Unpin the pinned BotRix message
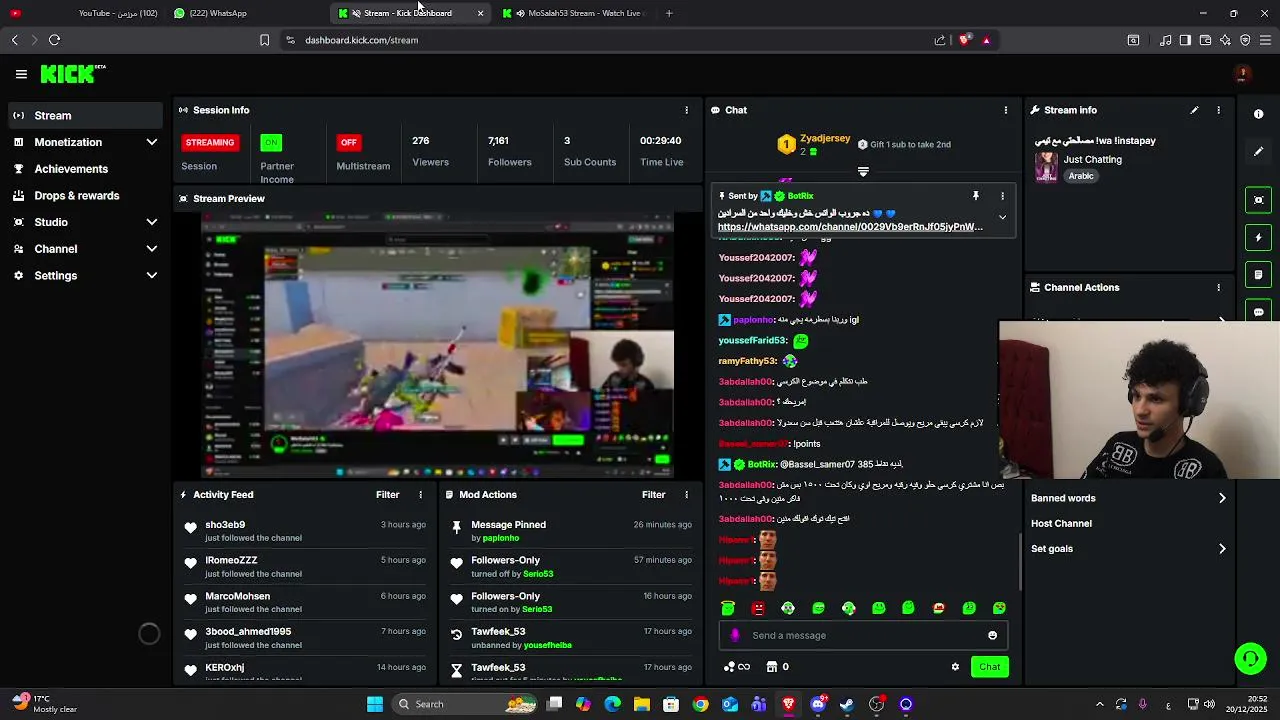Image resolution: width=1280 pixels, height=720 pixels. click(x=976, y=196)
